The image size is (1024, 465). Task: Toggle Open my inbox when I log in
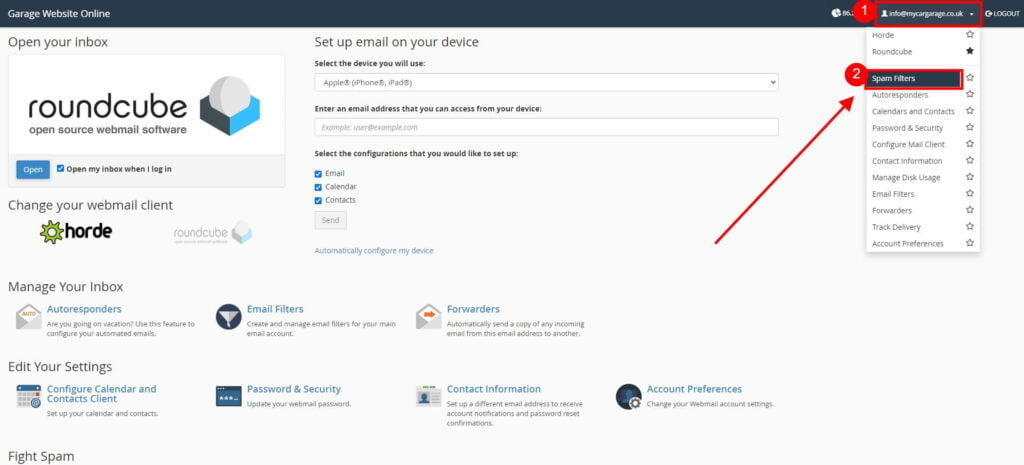(x=61, y=168)
